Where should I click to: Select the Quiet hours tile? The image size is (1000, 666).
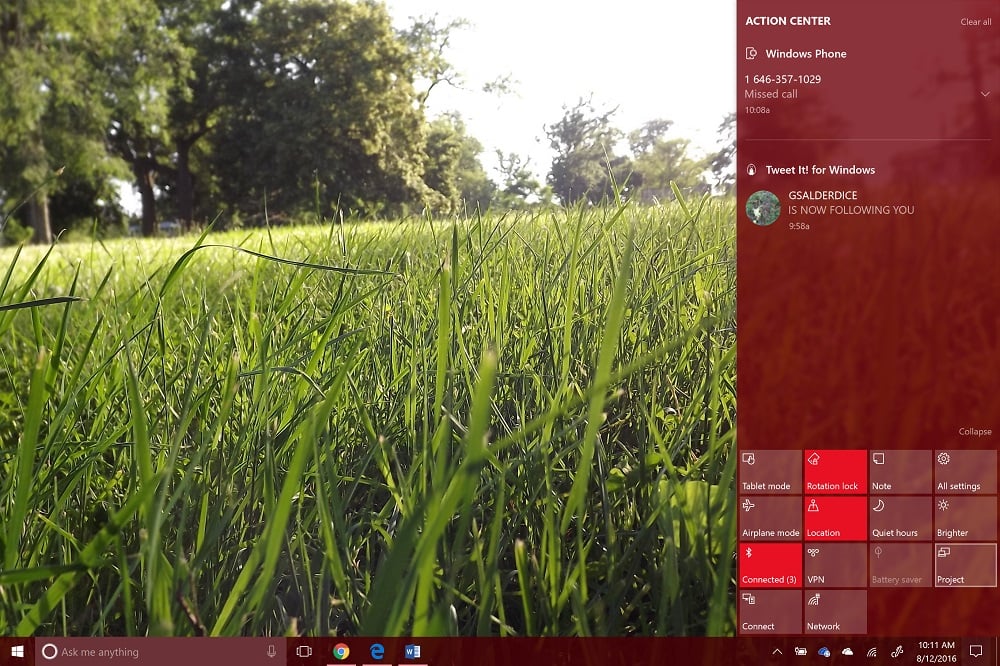click(899, 517)
